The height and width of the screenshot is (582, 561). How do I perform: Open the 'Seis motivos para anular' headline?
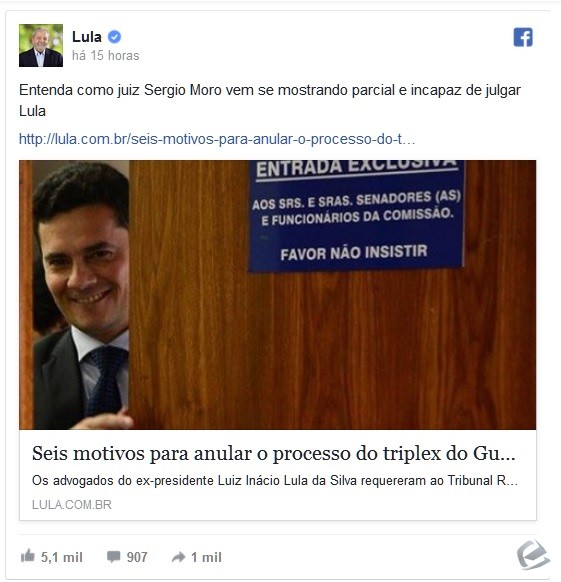point(274,454)
